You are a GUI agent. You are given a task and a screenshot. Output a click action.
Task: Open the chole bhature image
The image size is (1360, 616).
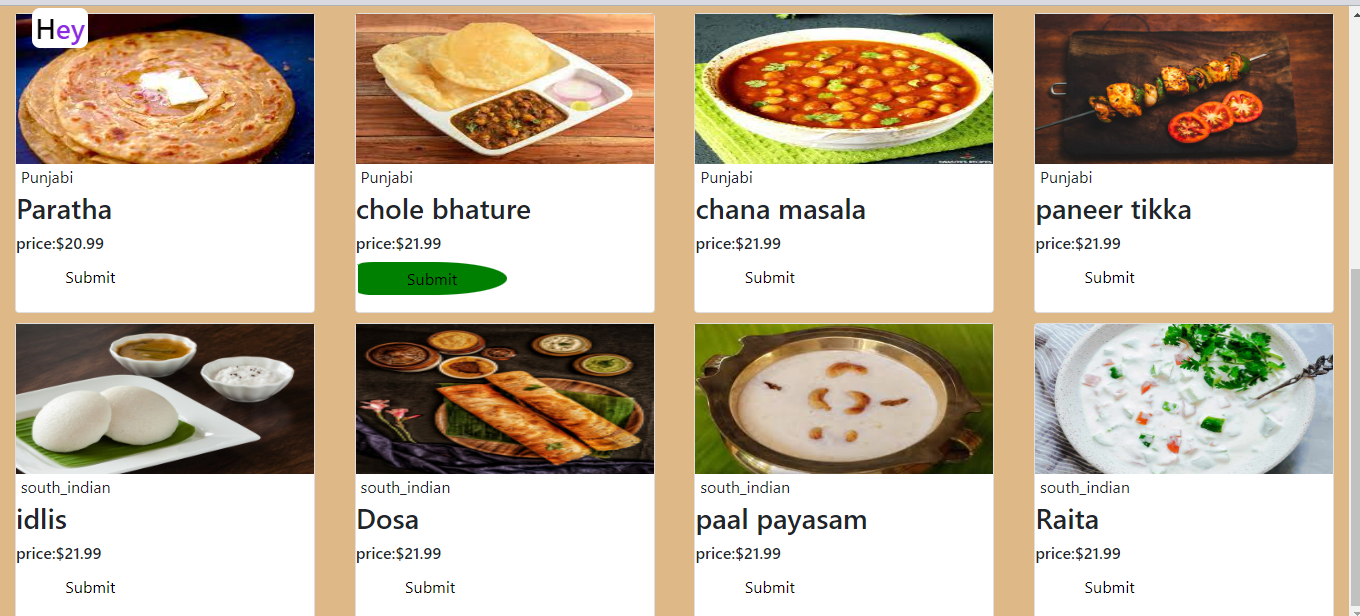tap(504, 88)
